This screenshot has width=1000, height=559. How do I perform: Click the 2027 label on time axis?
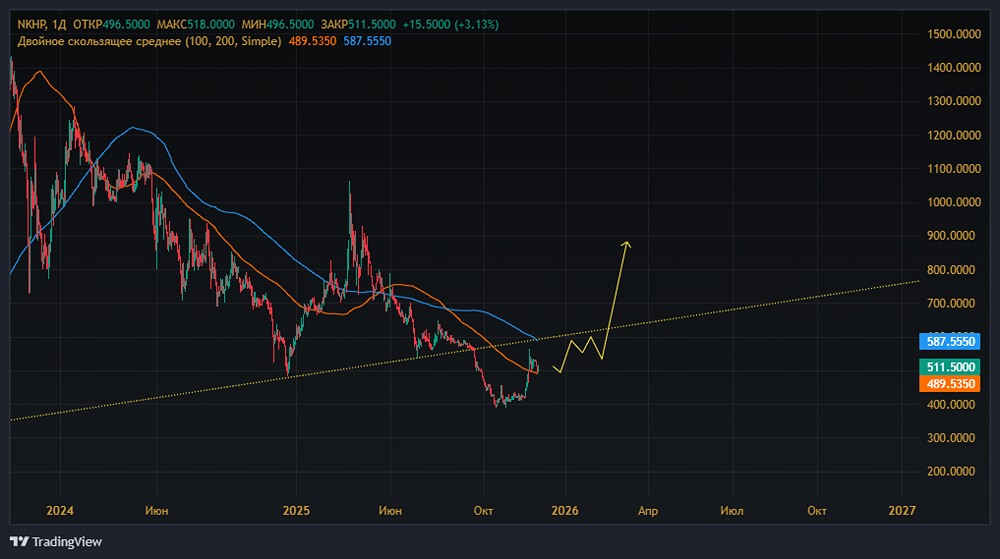coord(902,510)
